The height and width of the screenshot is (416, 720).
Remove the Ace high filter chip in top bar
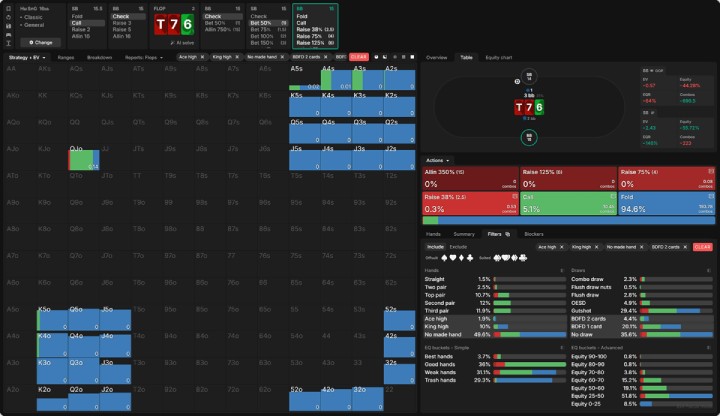202,57
